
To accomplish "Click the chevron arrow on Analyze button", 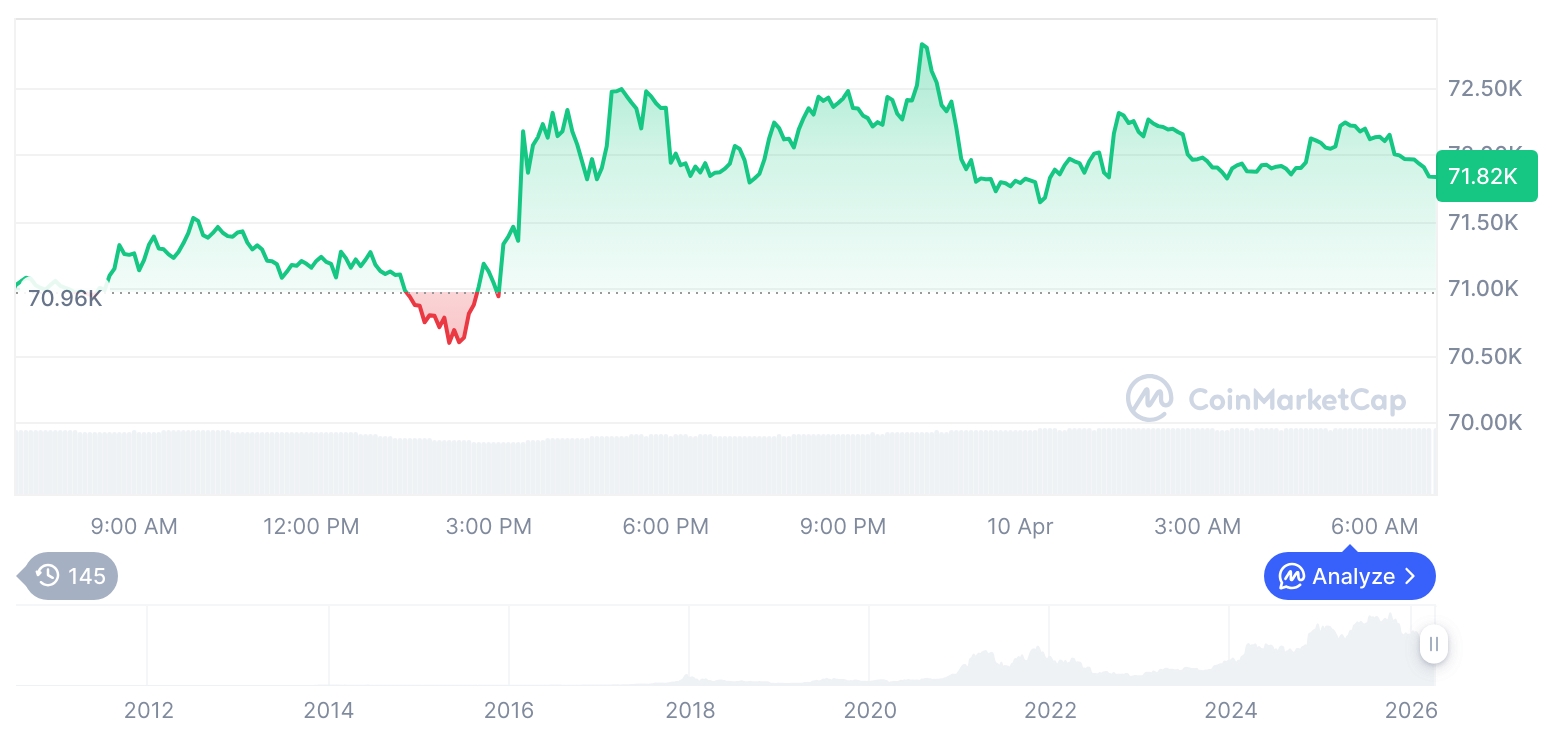I will (x=1411, y=577).
